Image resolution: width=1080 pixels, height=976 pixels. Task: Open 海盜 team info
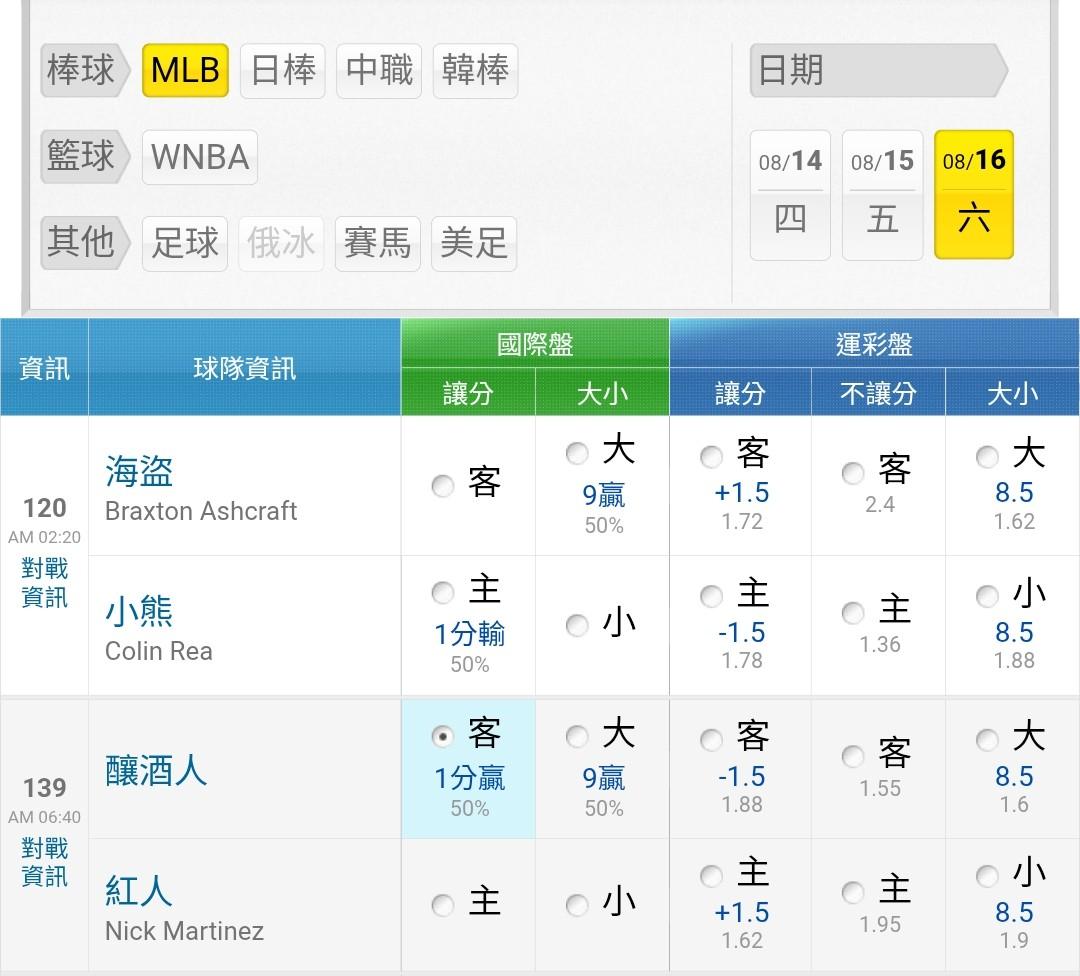click(x=139, y=472)
